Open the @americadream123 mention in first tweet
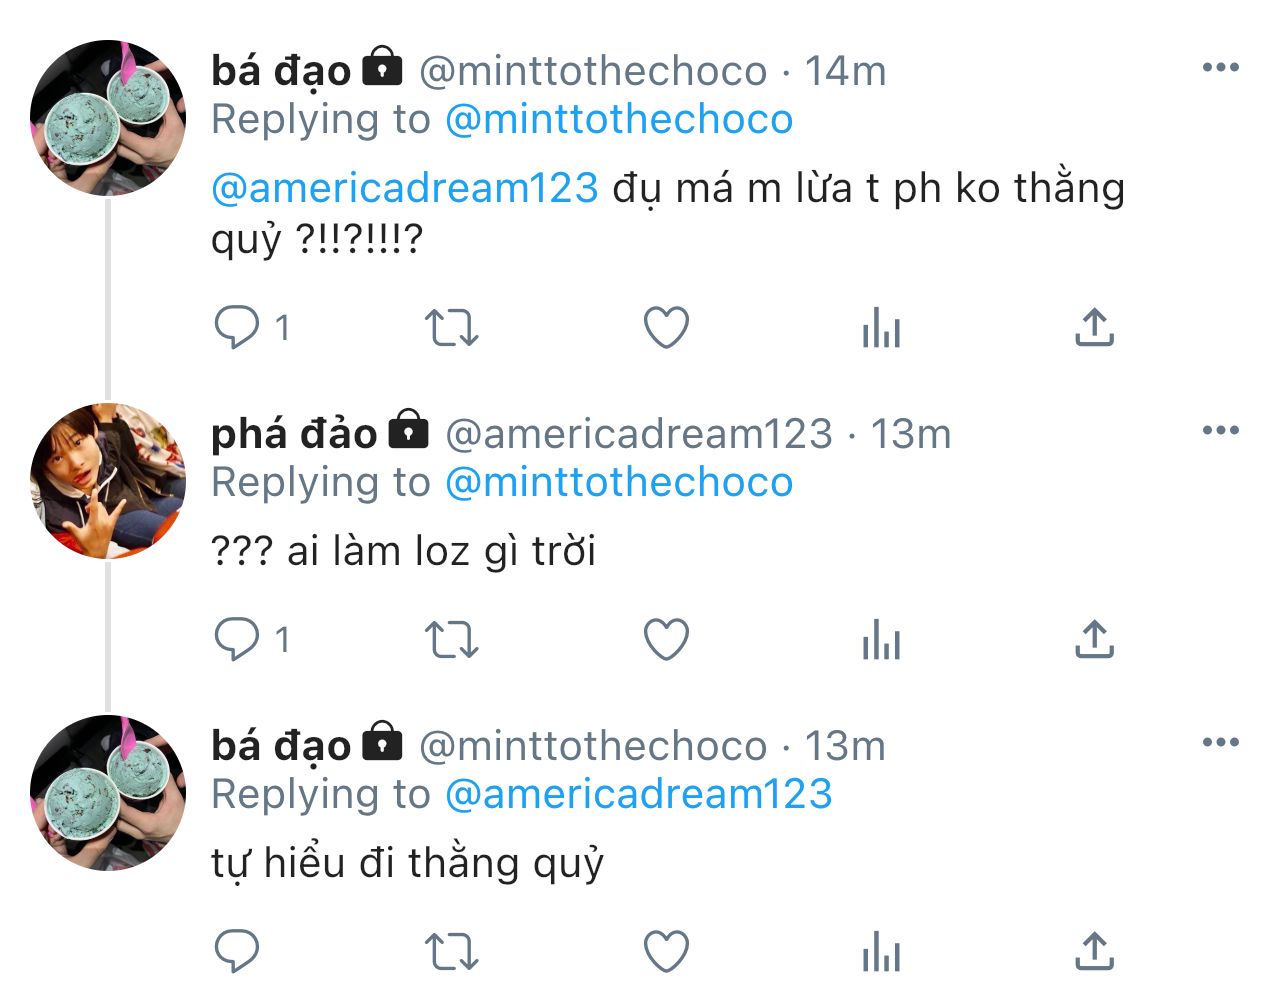Screen dimensions: 1284x993 tap(405, 188)
